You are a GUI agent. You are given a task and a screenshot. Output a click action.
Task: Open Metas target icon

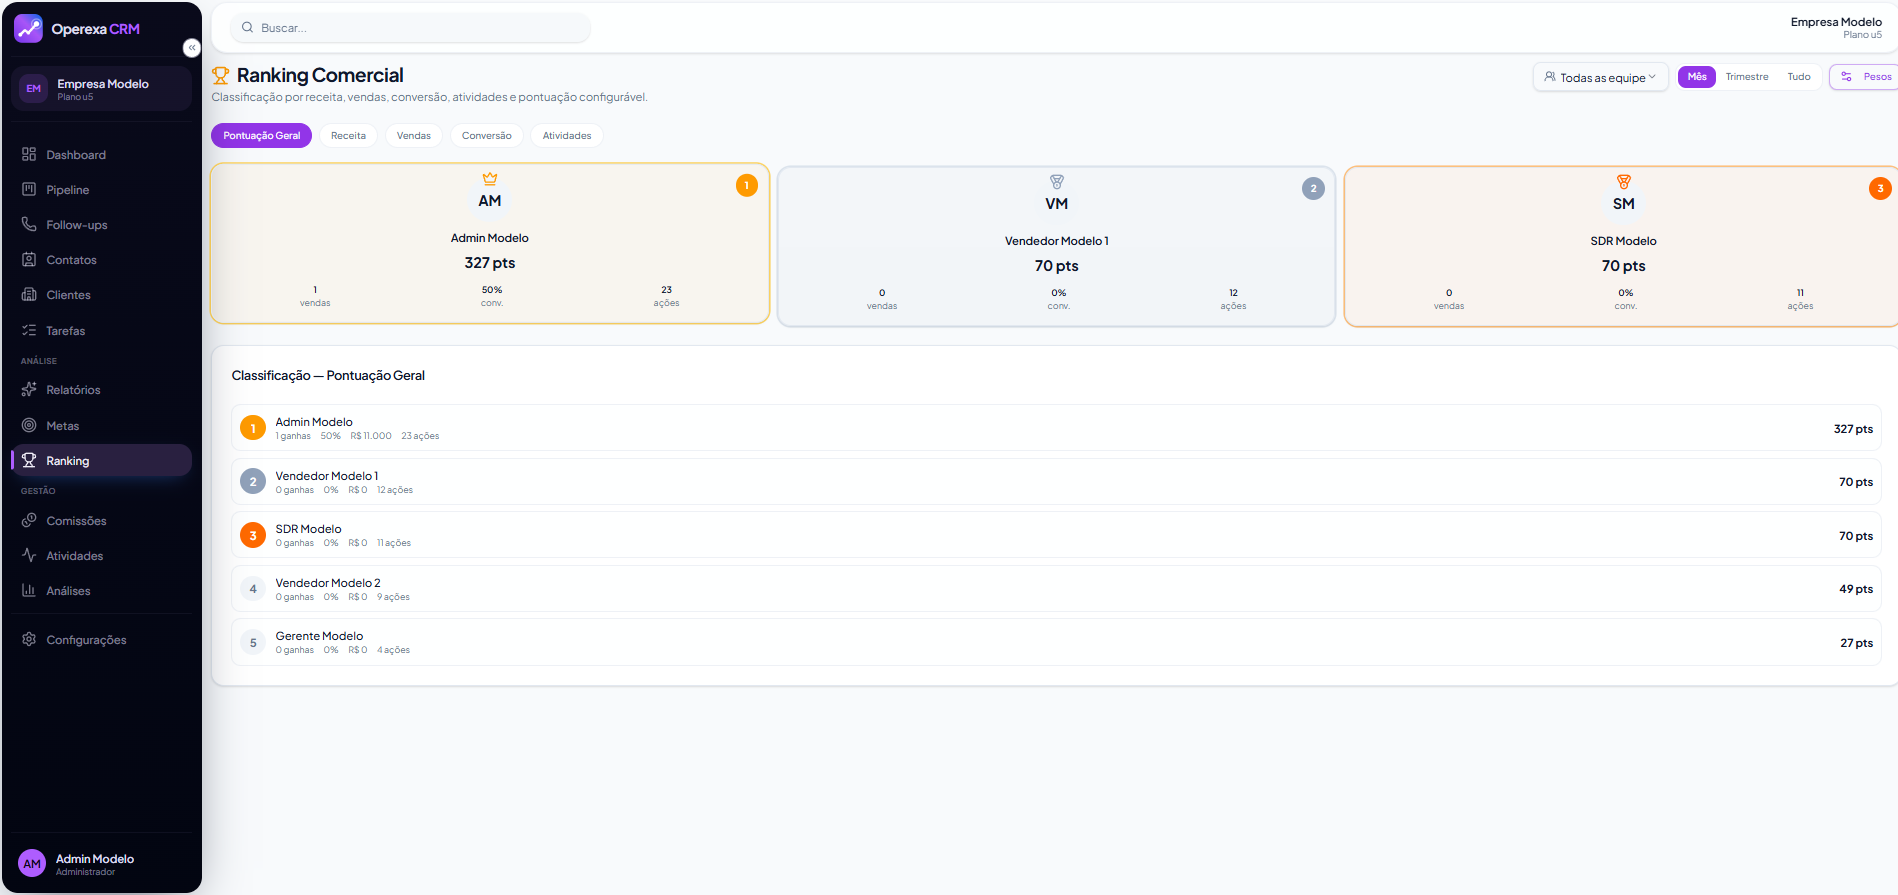pos(29,425)
